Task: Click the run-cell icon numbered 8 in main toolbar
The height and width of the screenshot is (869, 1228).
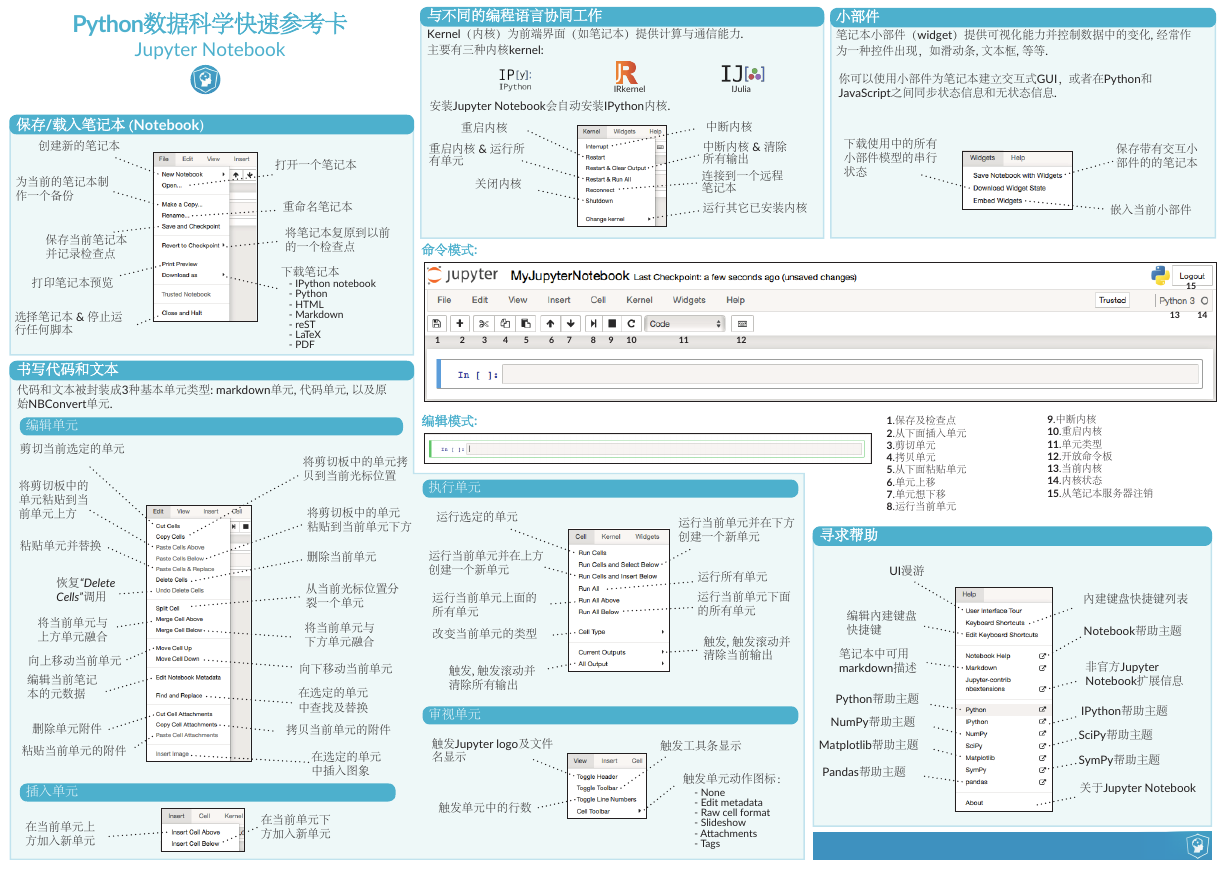Action: point(594,323)
